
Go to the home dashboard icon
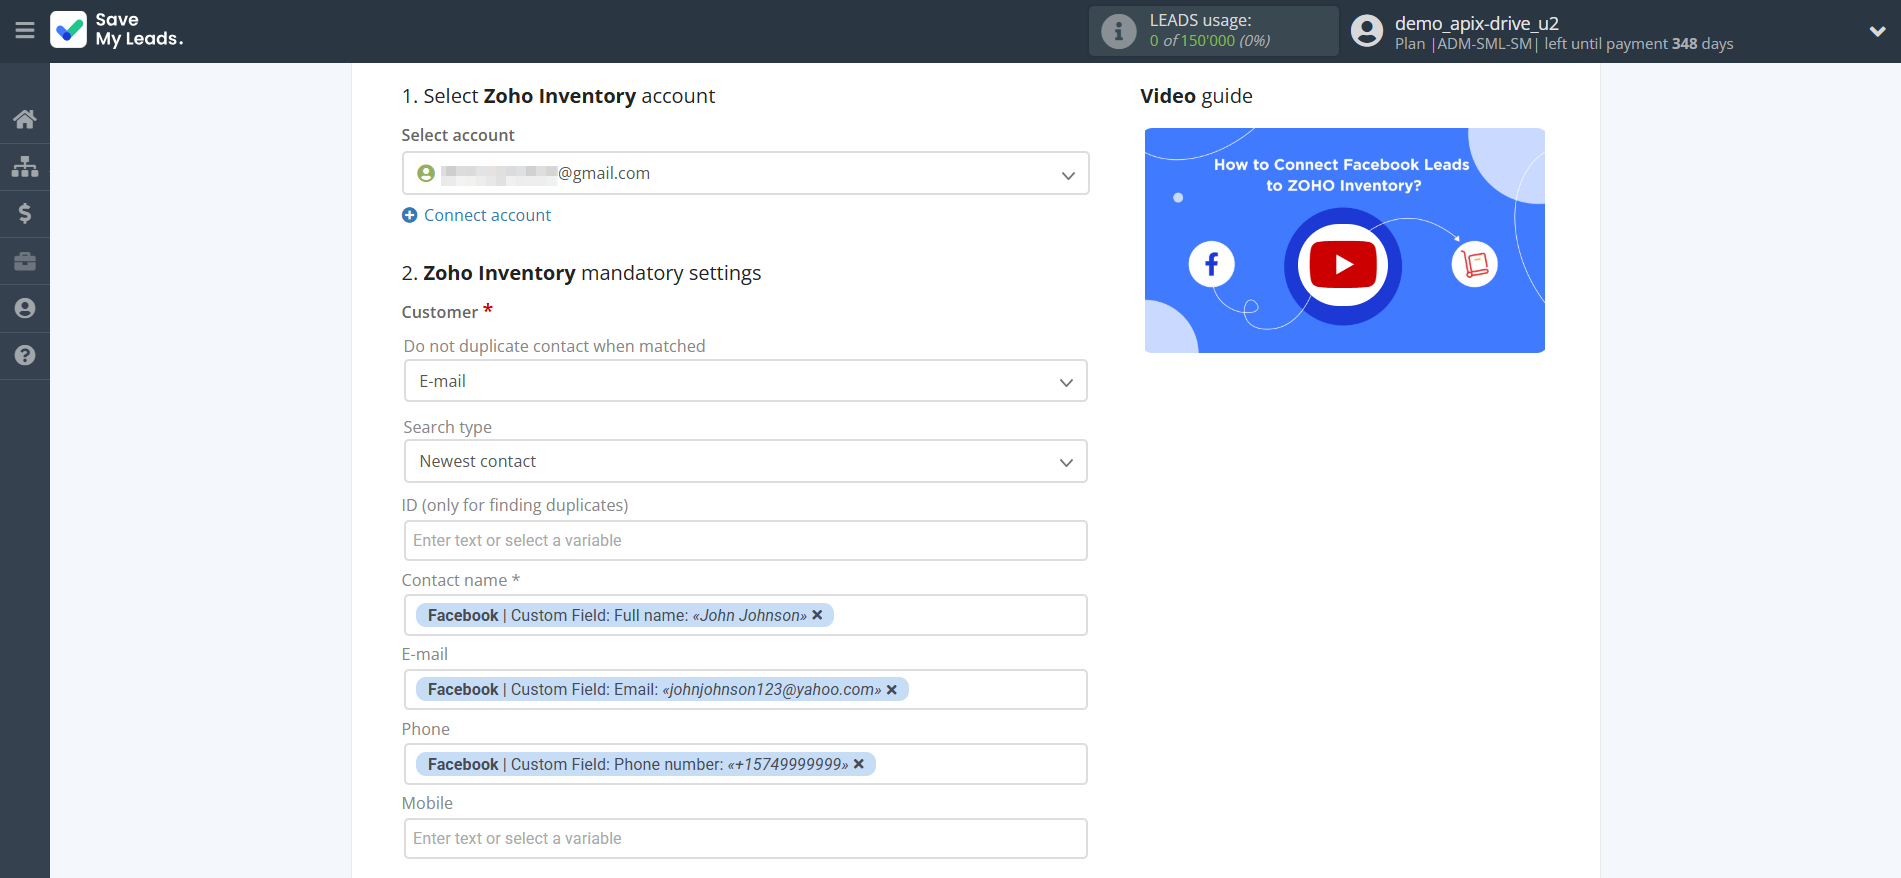point(25,120)
